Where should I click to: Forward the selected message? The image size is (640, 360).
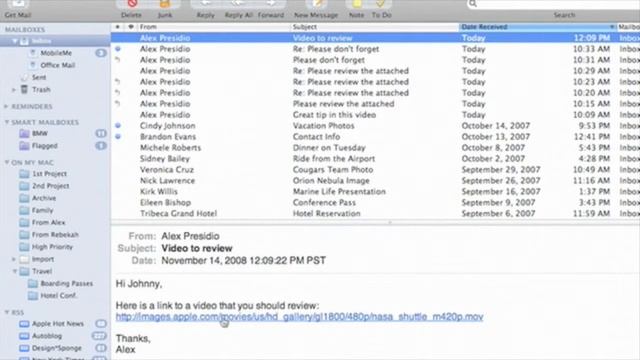click(271, 9)
